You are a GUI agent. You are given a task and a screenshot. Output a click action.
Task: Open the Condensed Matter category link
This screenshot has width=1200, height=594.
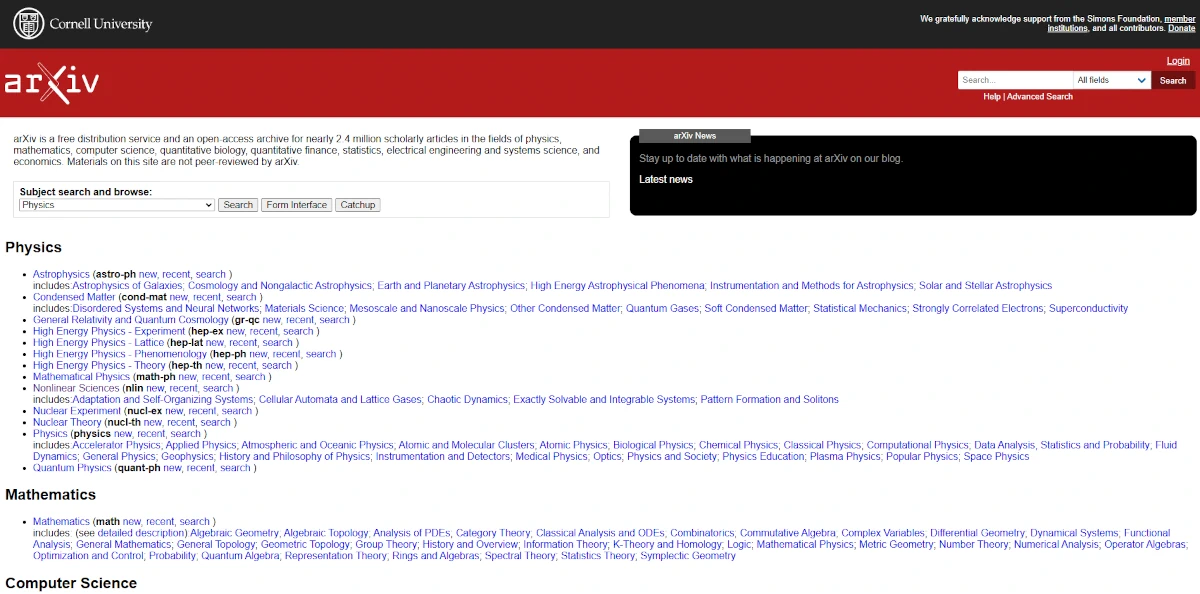(74, 297)
